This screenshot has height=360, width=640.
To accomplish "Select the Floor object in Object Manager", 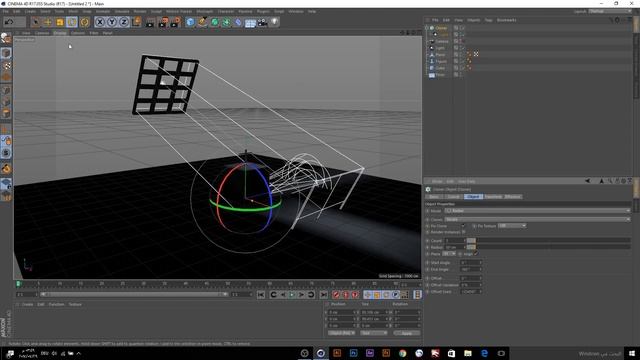I will pos(440,75).
